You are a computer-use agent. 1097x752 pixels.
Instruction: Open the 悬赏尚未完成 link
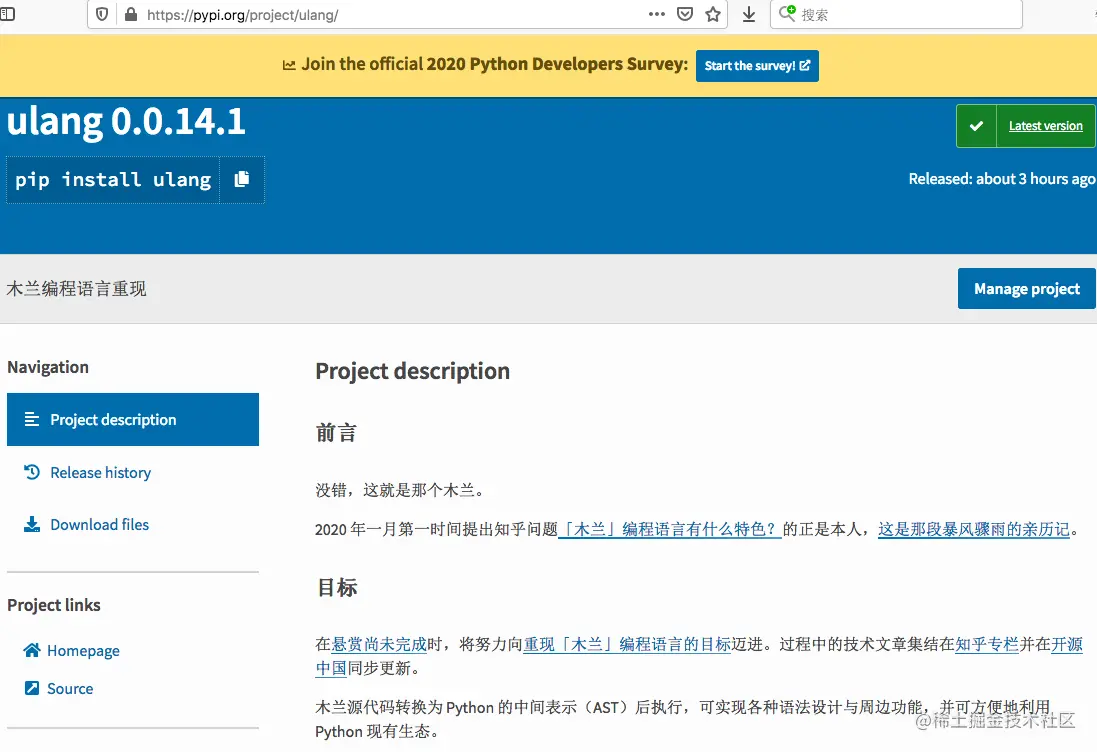click(378, 644)
